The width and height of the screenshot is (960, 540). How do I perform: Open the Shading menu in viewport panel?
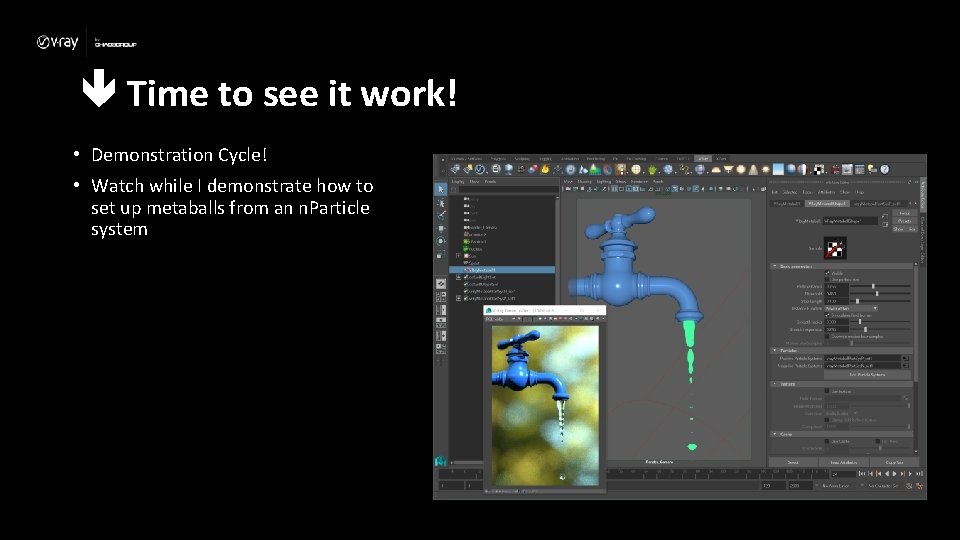[x=585, y=182]
